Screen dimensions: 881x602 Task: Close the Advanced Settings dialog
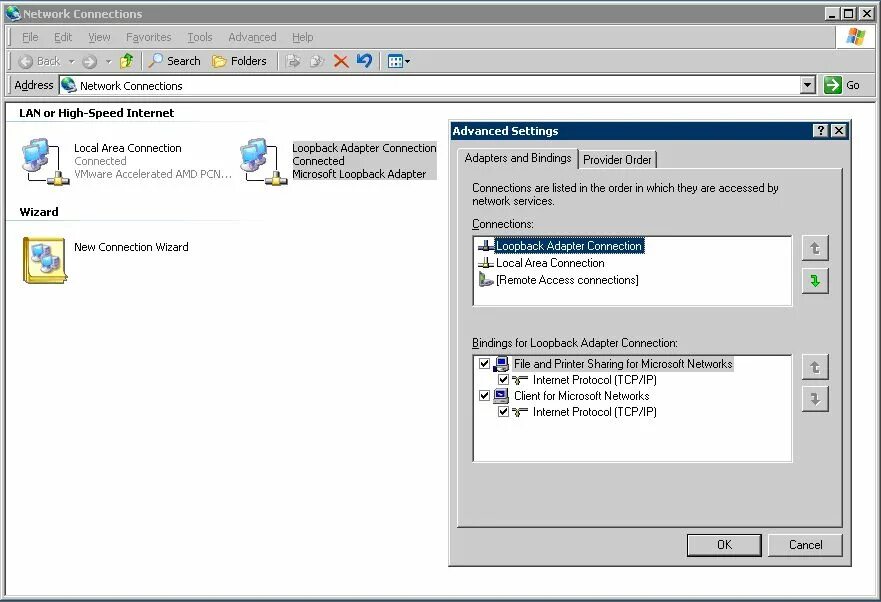coord(839,130)
